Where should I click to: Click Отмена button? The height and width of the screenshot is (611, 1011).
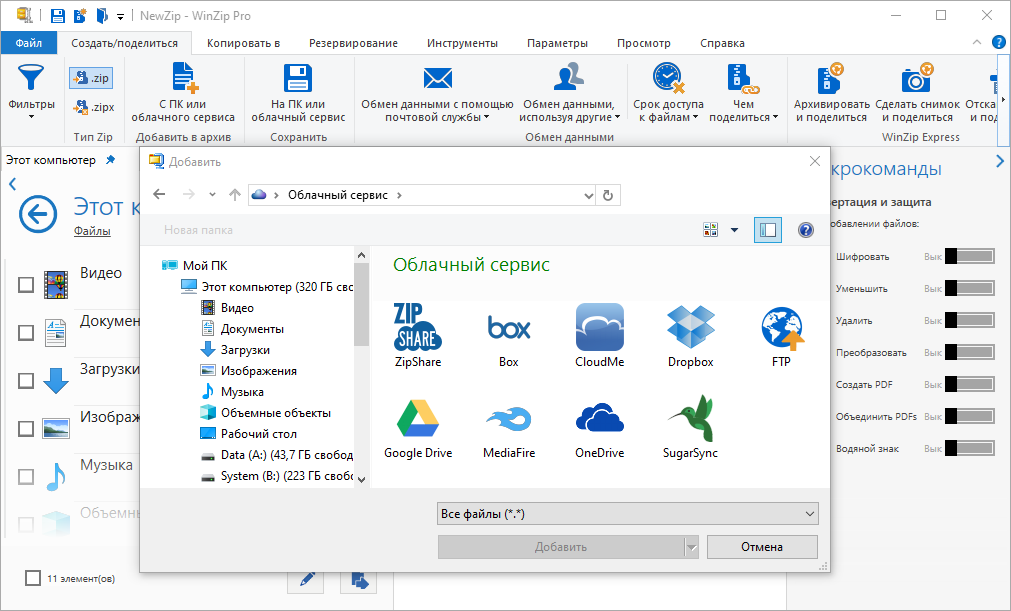[x=762, y=547]
